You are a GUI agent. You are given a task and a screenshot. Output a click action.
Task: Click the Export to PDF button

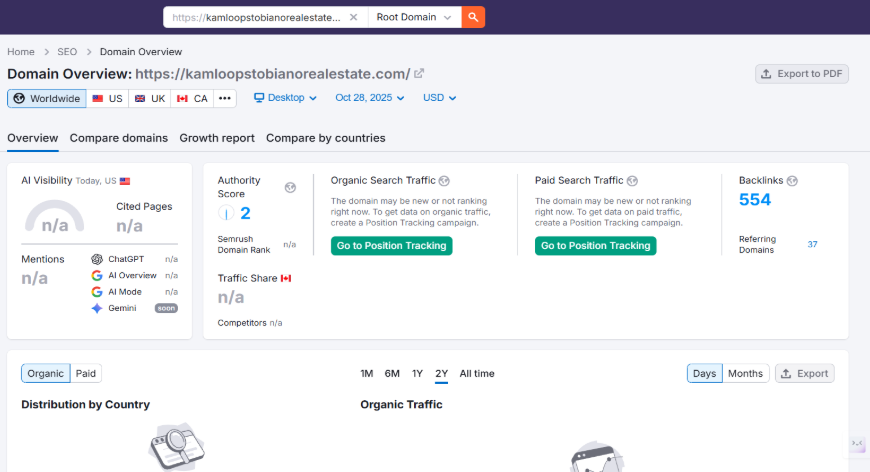tap(801, 74)
